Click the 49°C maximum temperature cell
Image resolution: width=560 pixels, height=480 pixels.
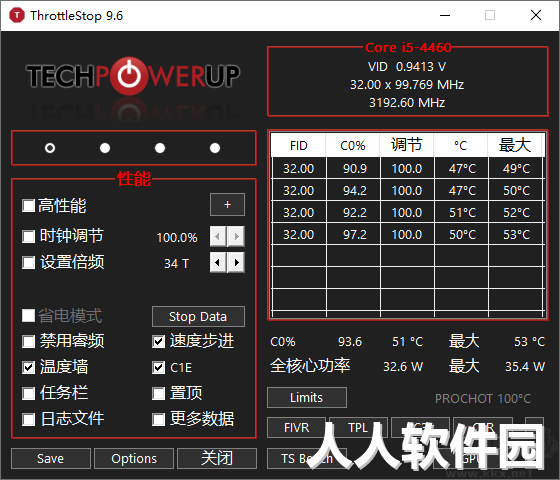coord(516,169)
